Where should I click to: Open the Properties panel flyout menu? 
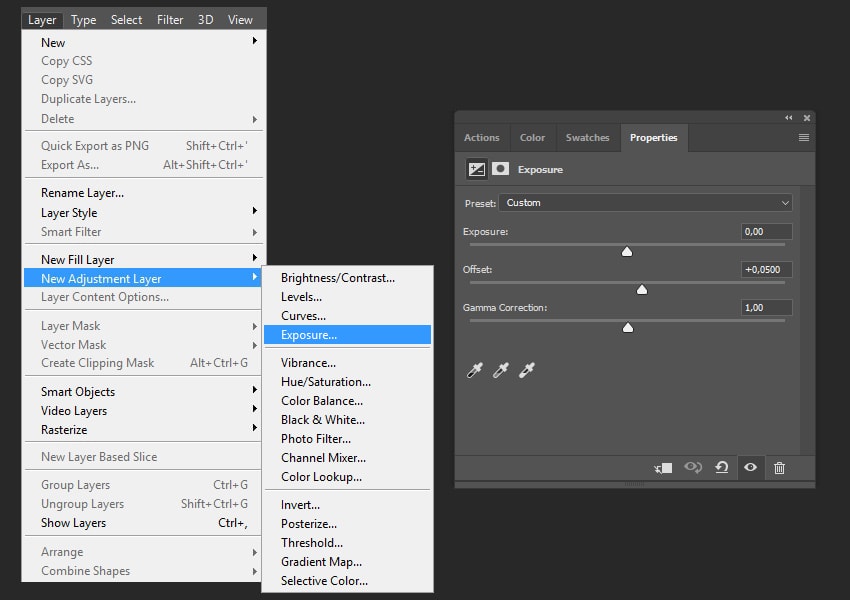(803, 138)
